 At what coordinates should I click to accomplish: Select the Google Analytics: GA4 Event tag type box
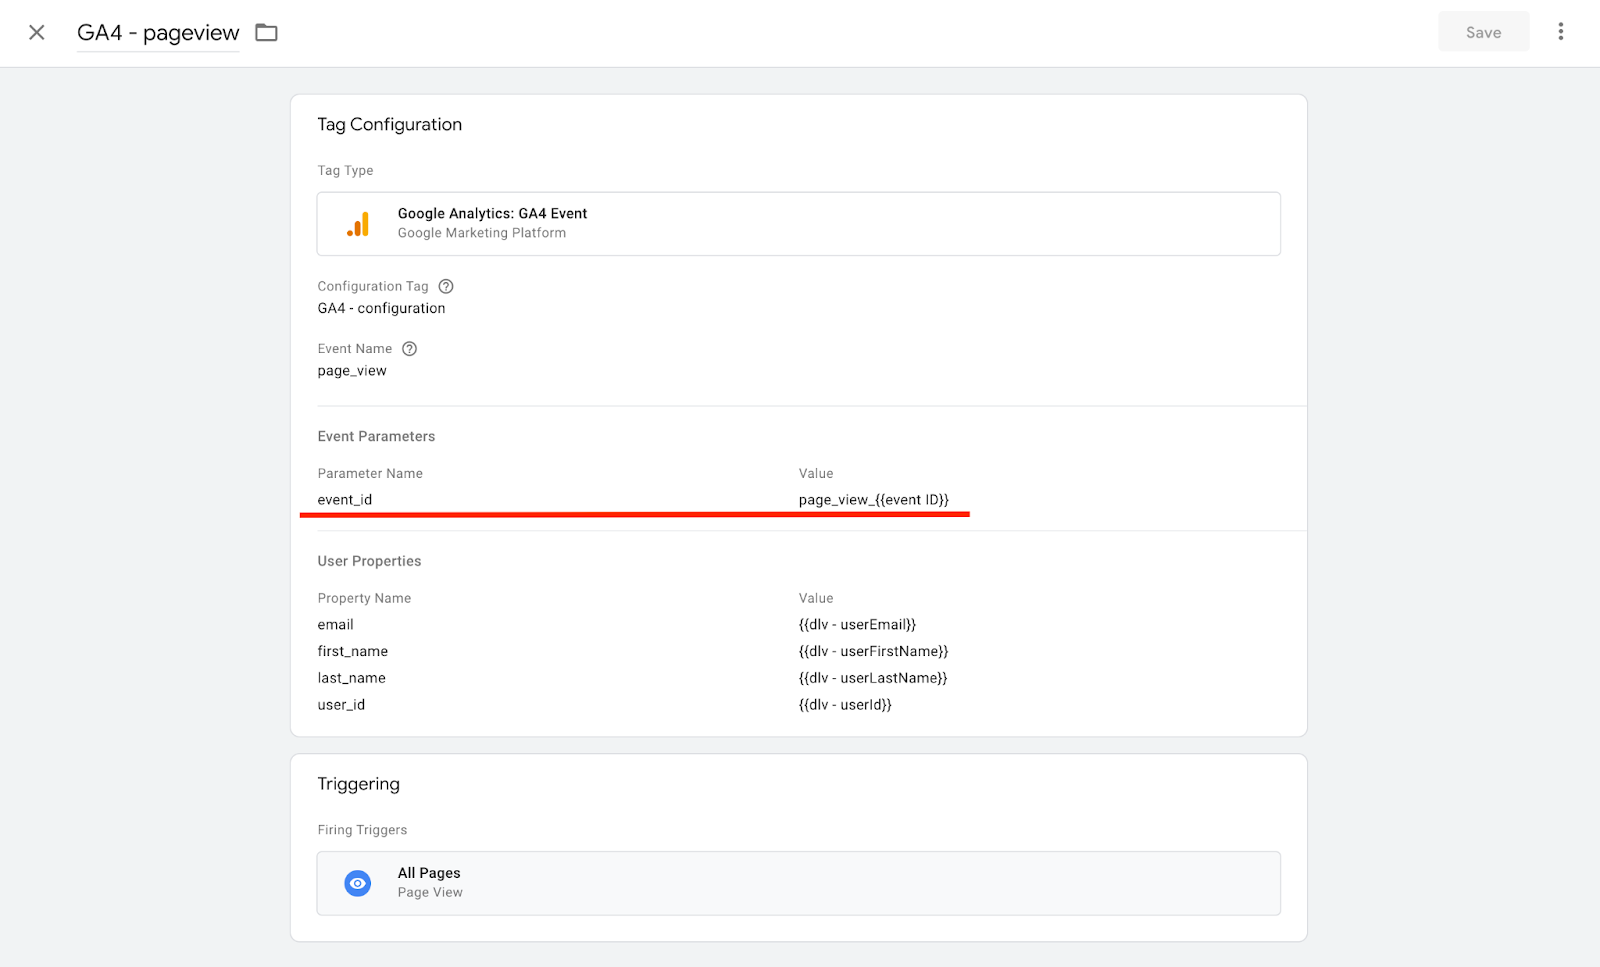click(798, 223)
